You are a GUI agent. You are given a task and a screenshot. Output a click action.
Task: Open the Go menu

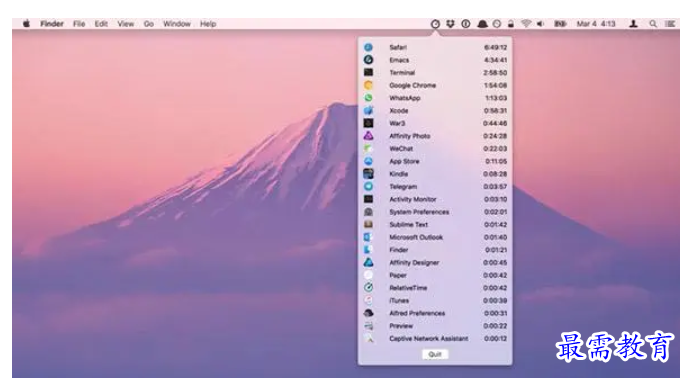tap(148, 24)
